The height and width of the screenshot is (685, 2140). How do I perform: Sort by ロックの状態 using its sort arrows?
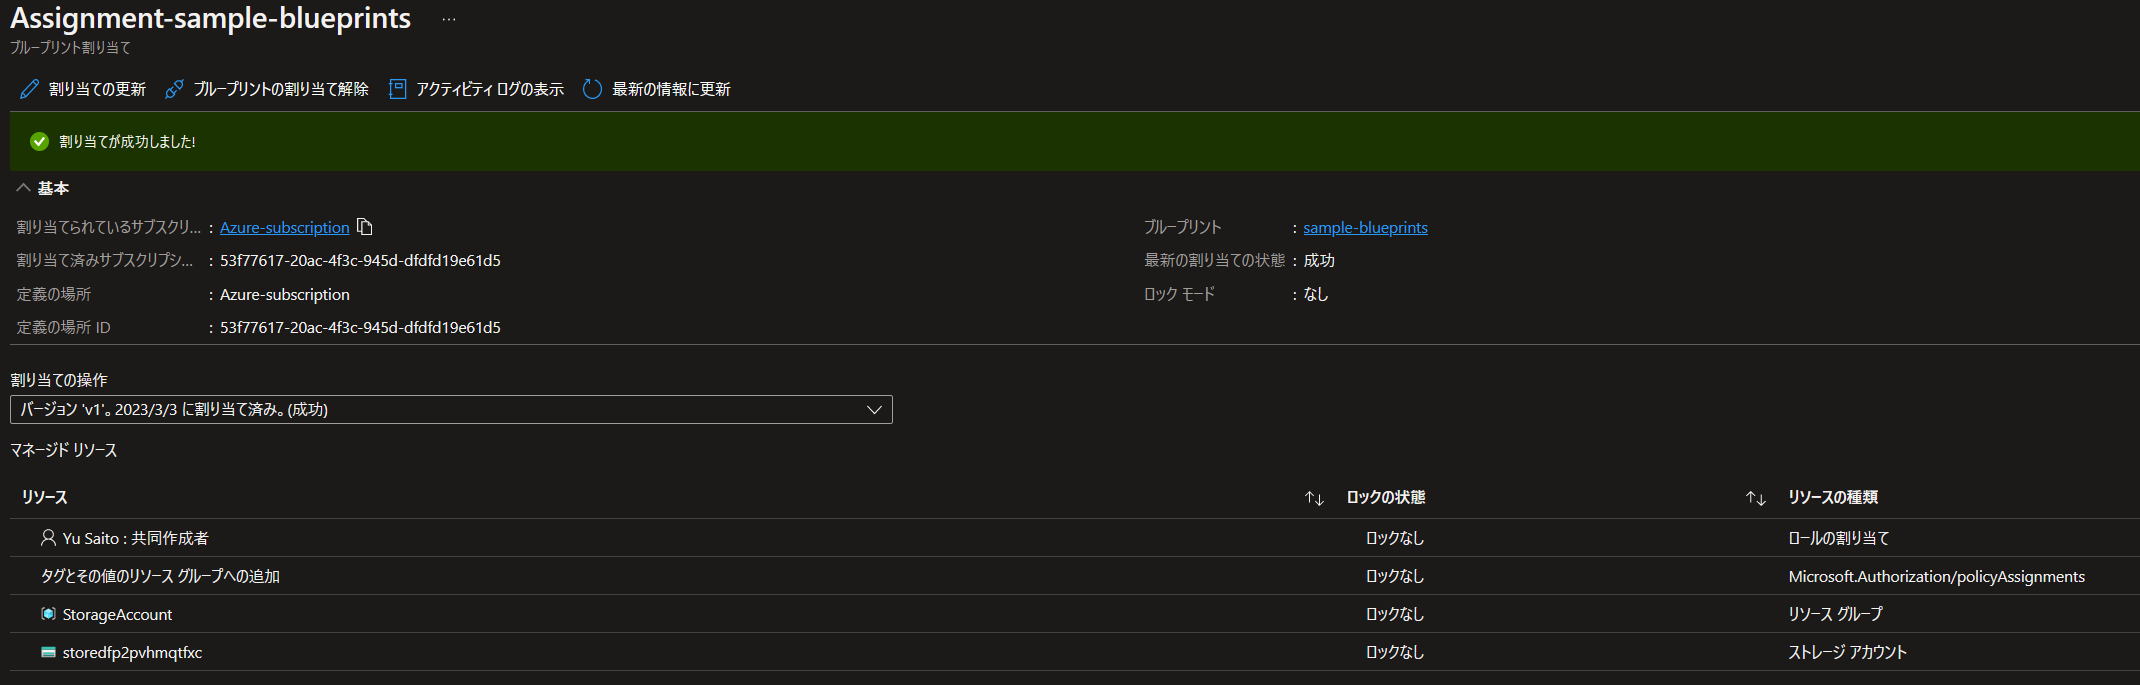click(x=1314, y=498)
